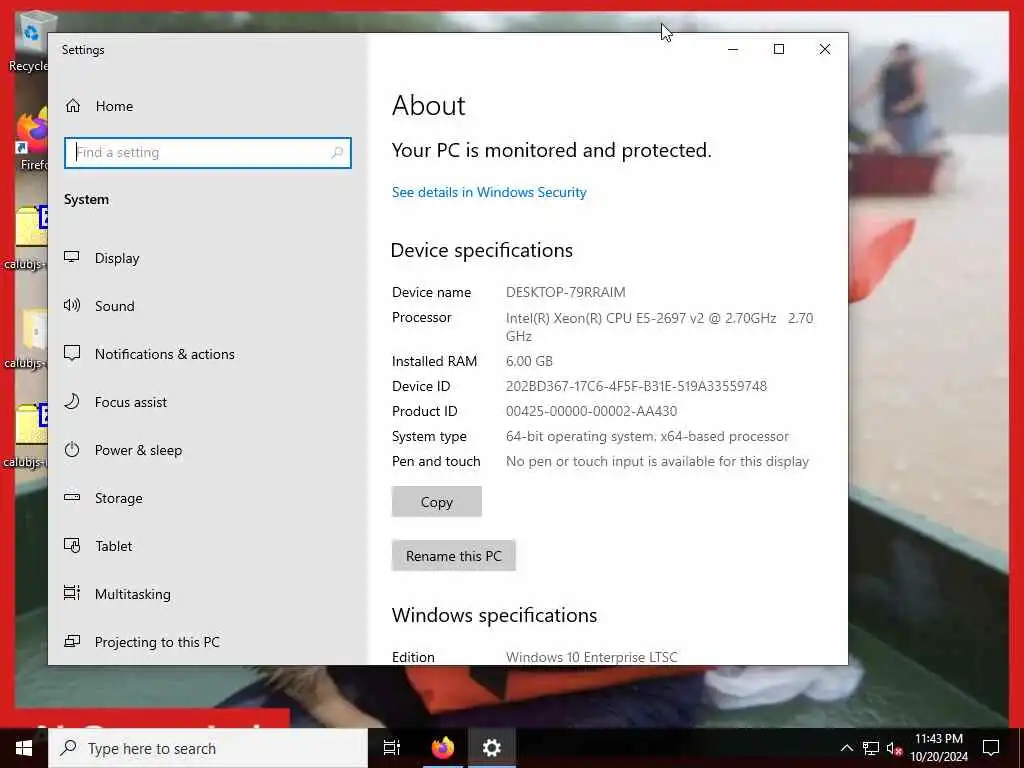This screenshot has height=768, width=1024.
Task: Click the taskbar Type here to search box
Action: tap(208, 748)
